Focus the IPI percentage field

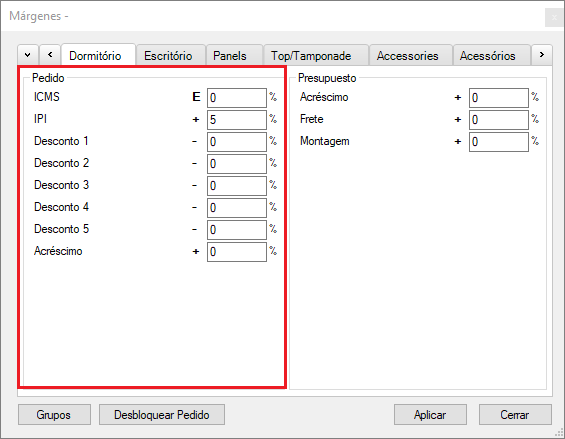pyautogui.click(x=237, y=120)
